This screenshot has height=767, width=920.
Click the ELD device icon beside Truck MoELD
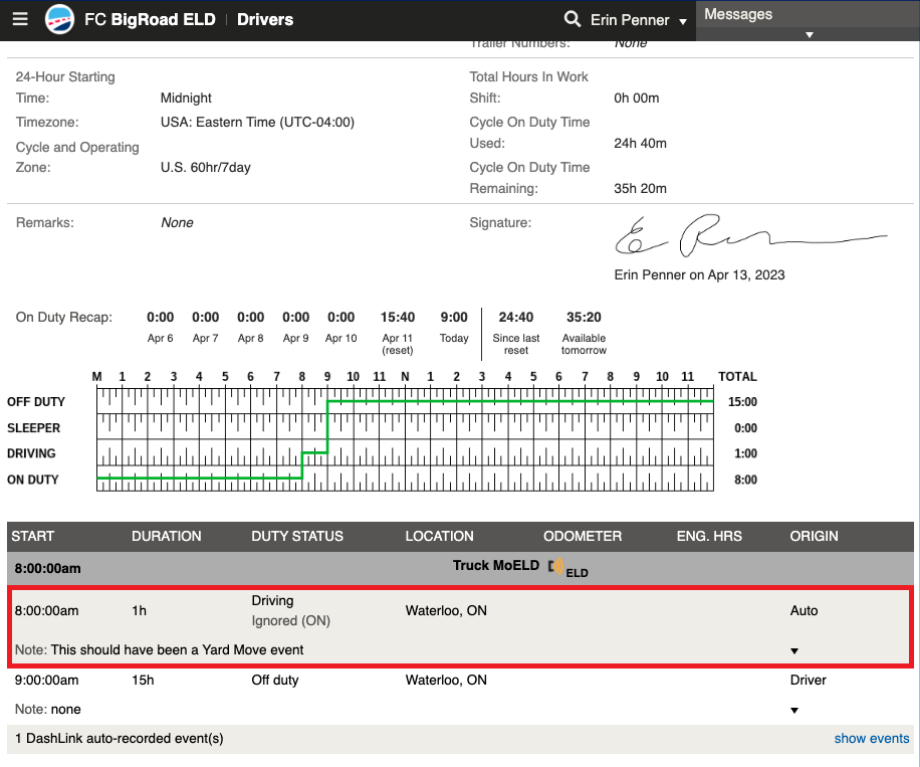click(x=556, y=566)
